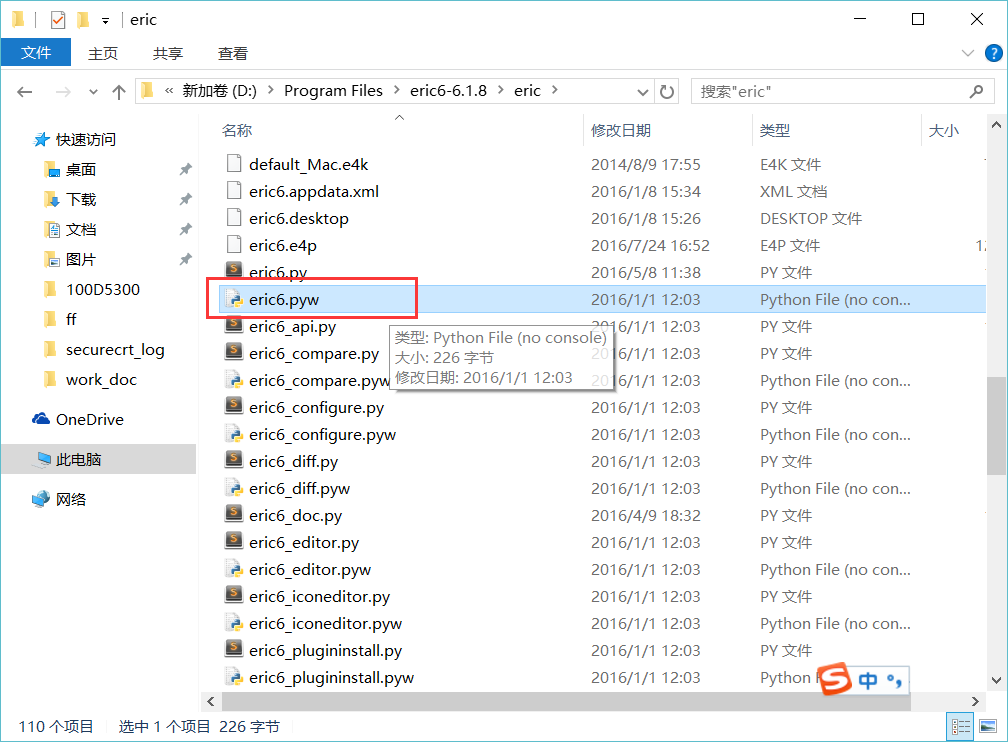The image size is (1008, 742).
Task: Click the eric6_editor.pyw file icon
Action: pyautogui.click(x=234, y=570)
